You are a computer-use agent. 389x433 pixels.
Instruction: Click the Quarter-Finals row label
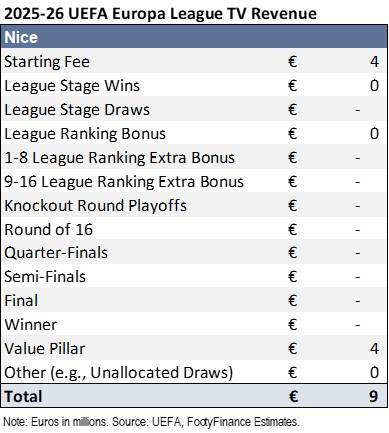pyautogui.click(x=56, y=253)
